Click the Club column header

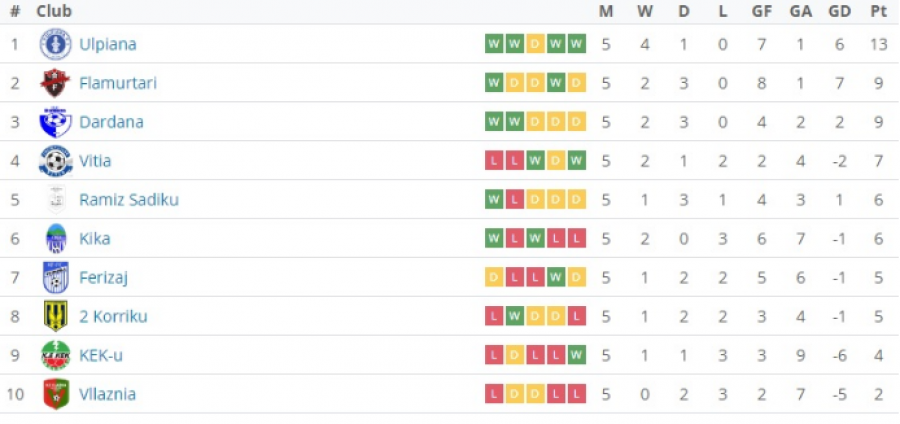(x=54, y=11)
